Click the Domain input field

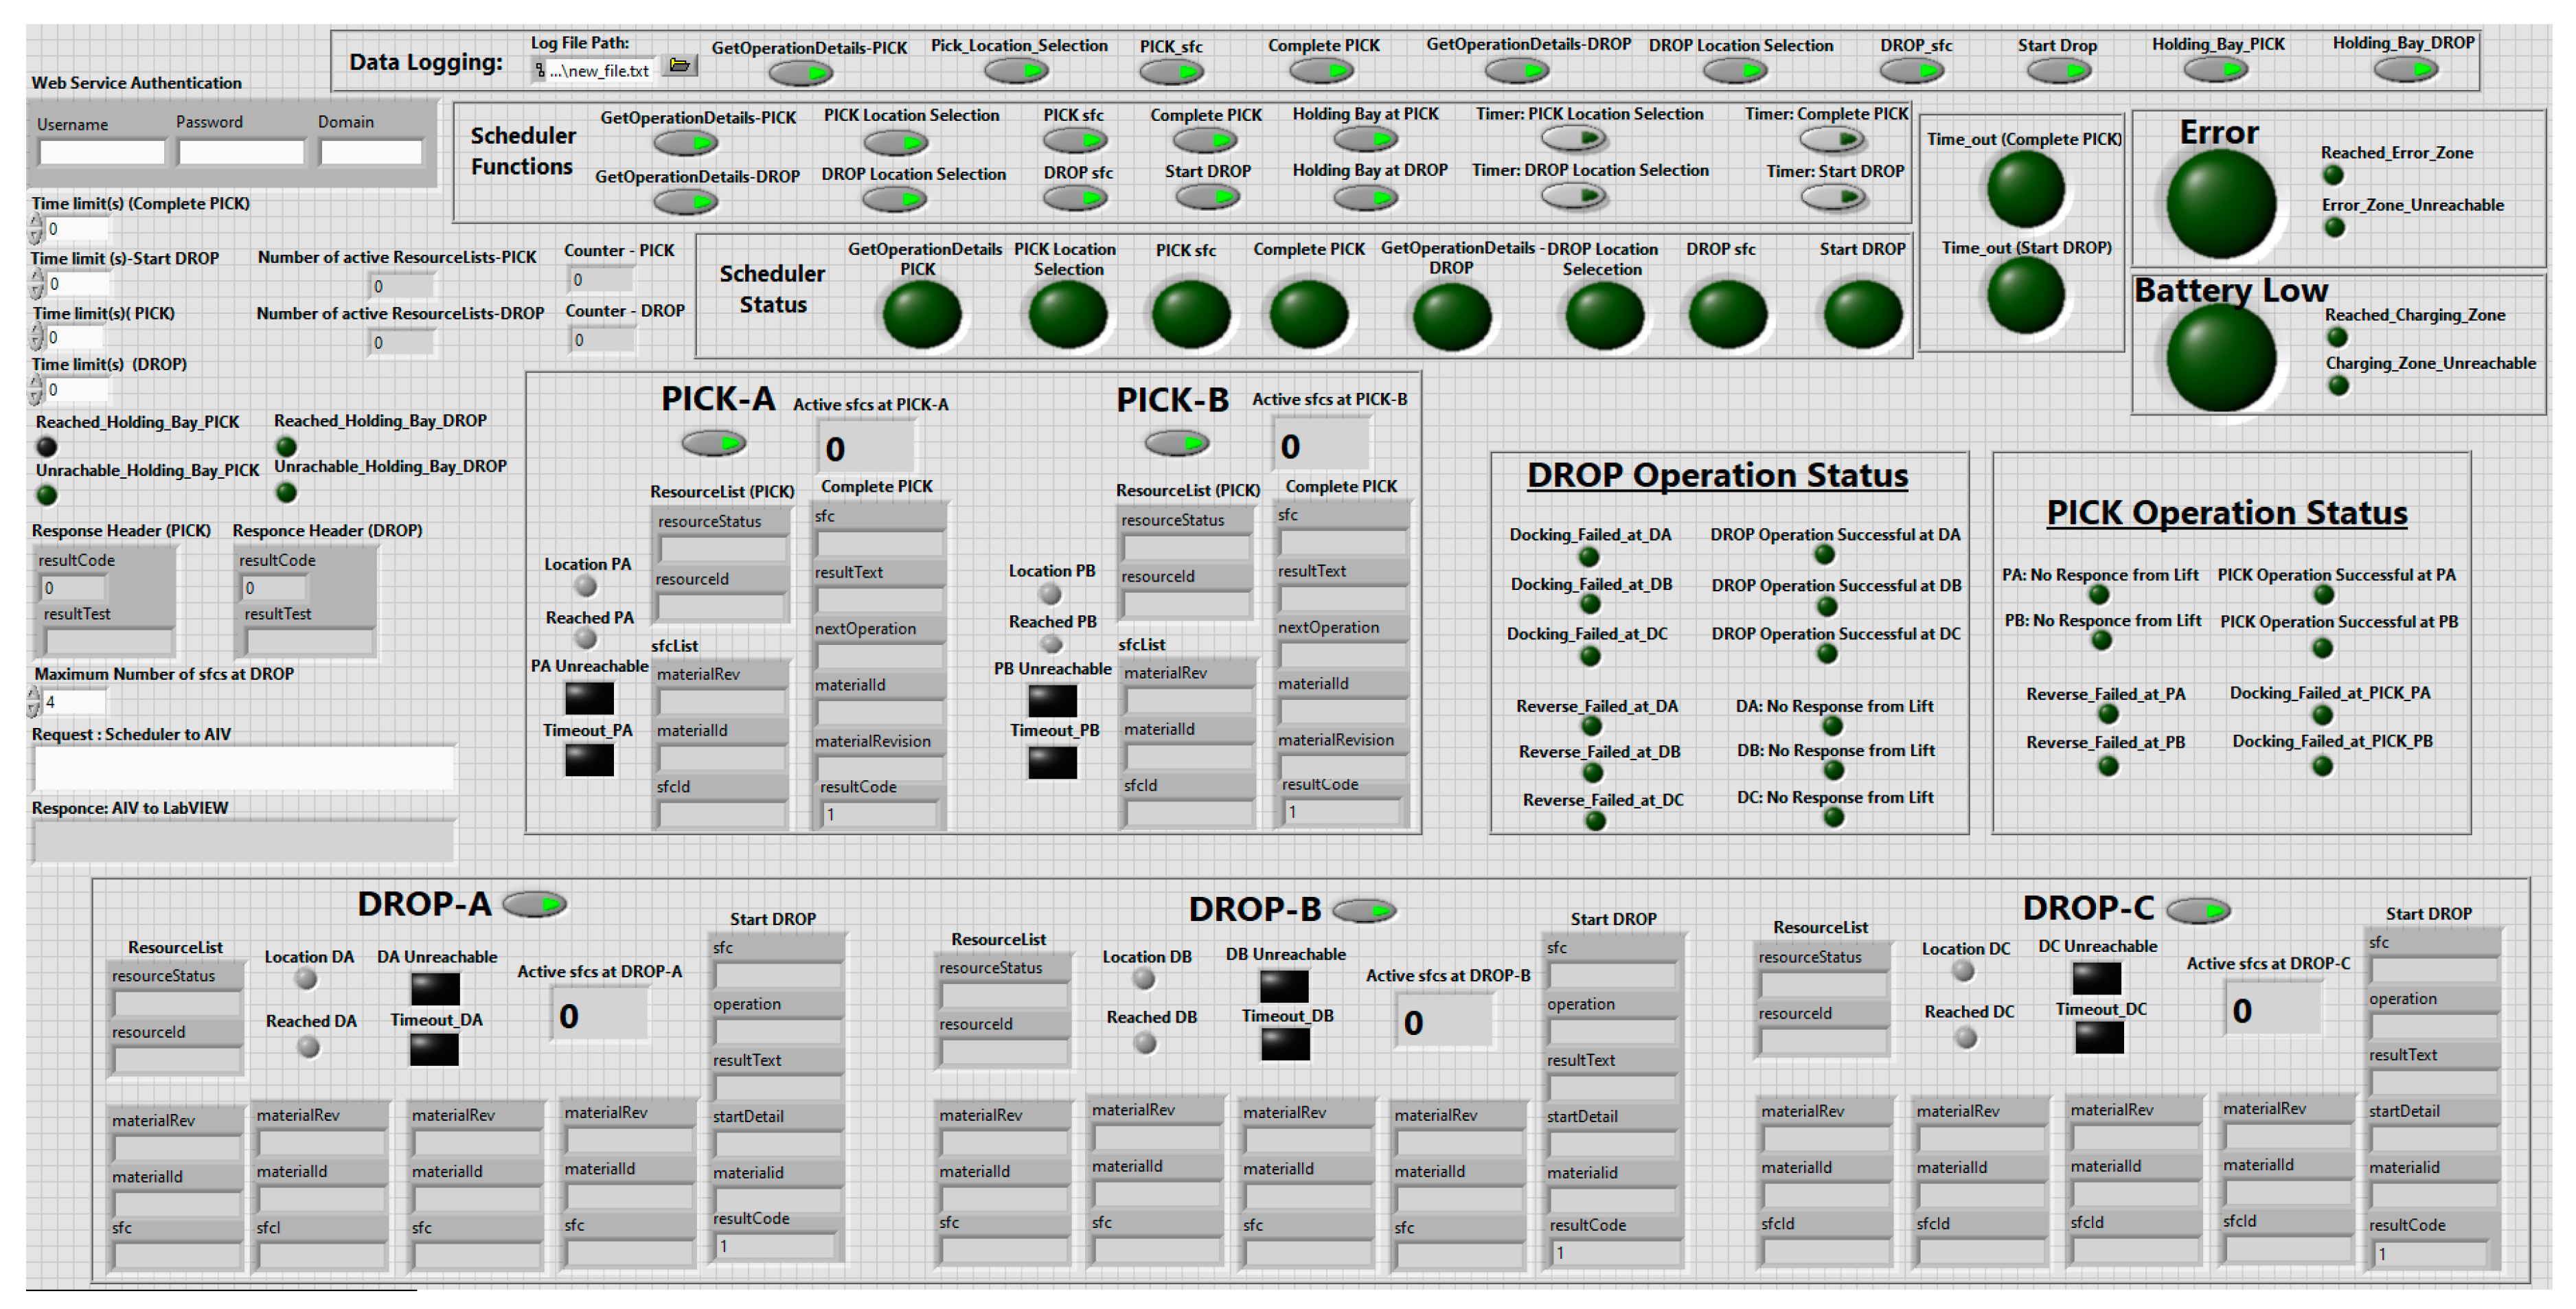(371, 152)
